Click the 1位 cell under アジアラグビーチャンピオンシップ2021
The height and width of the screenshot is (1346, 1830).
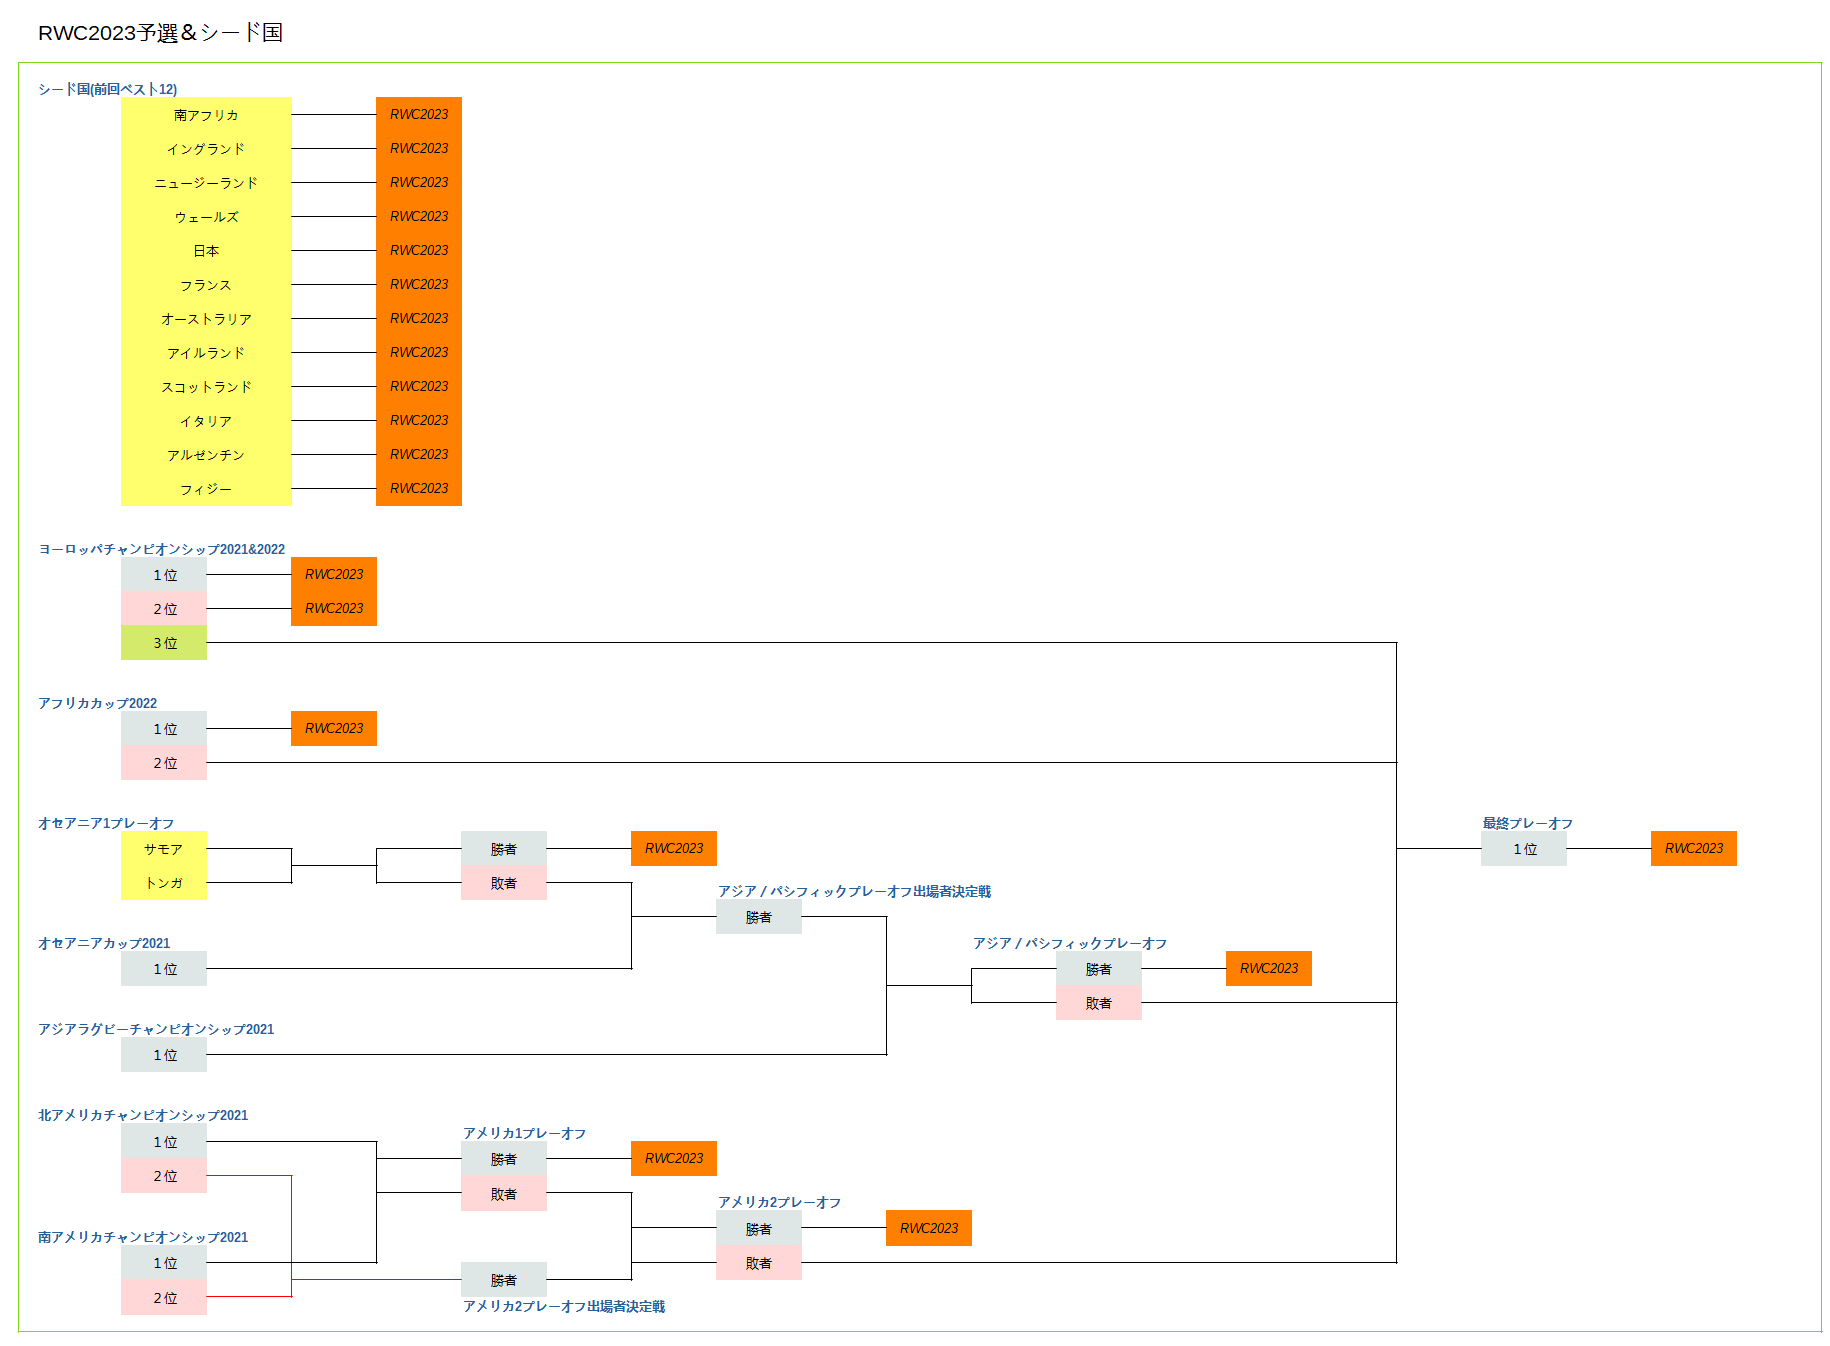[164, 1054]
